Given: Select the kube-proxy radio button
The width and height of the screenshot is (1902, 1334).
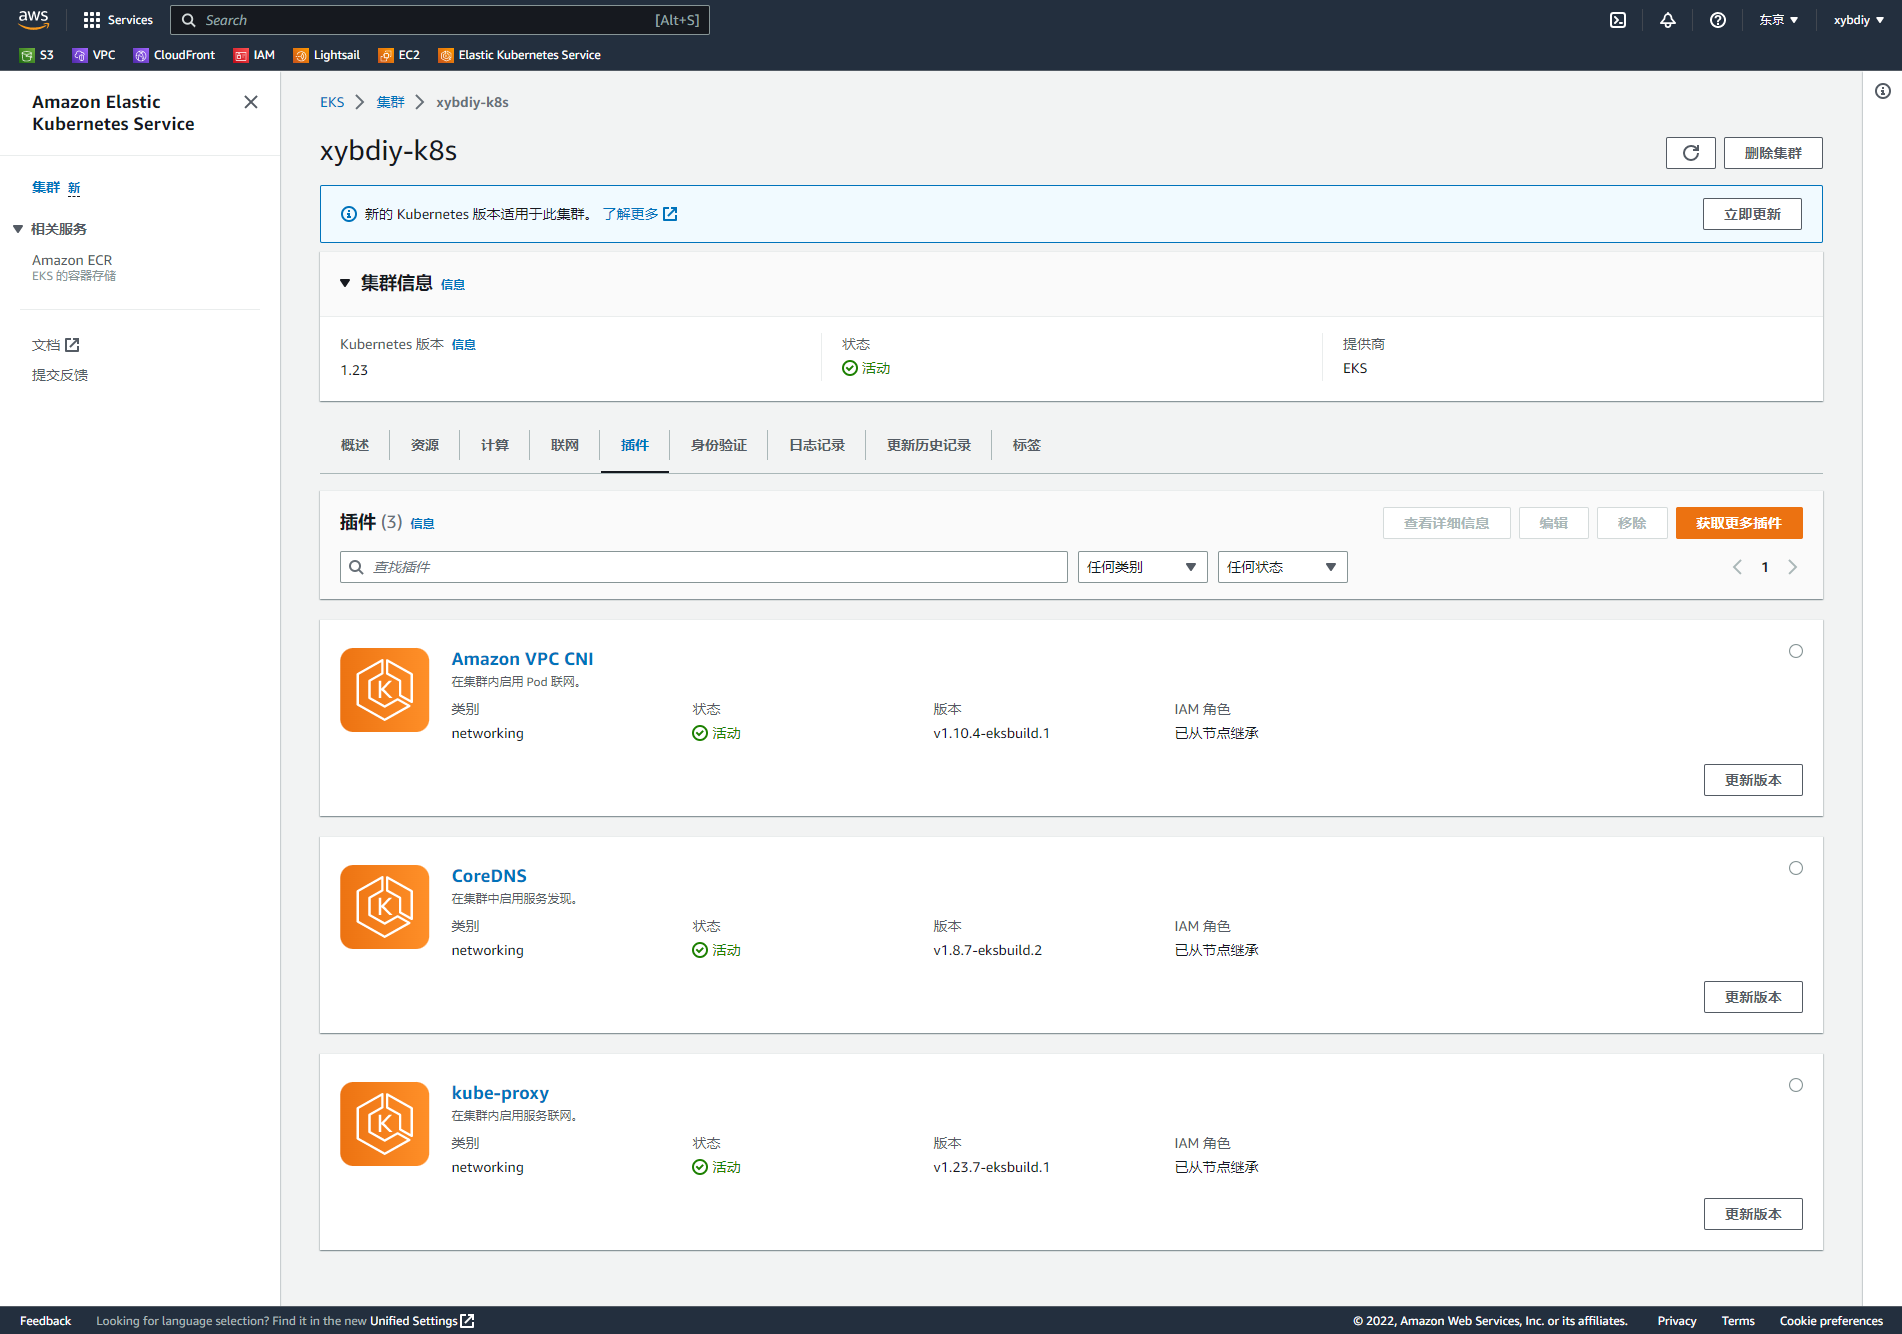Looking at the screenshot, I should [1796, 1085].
